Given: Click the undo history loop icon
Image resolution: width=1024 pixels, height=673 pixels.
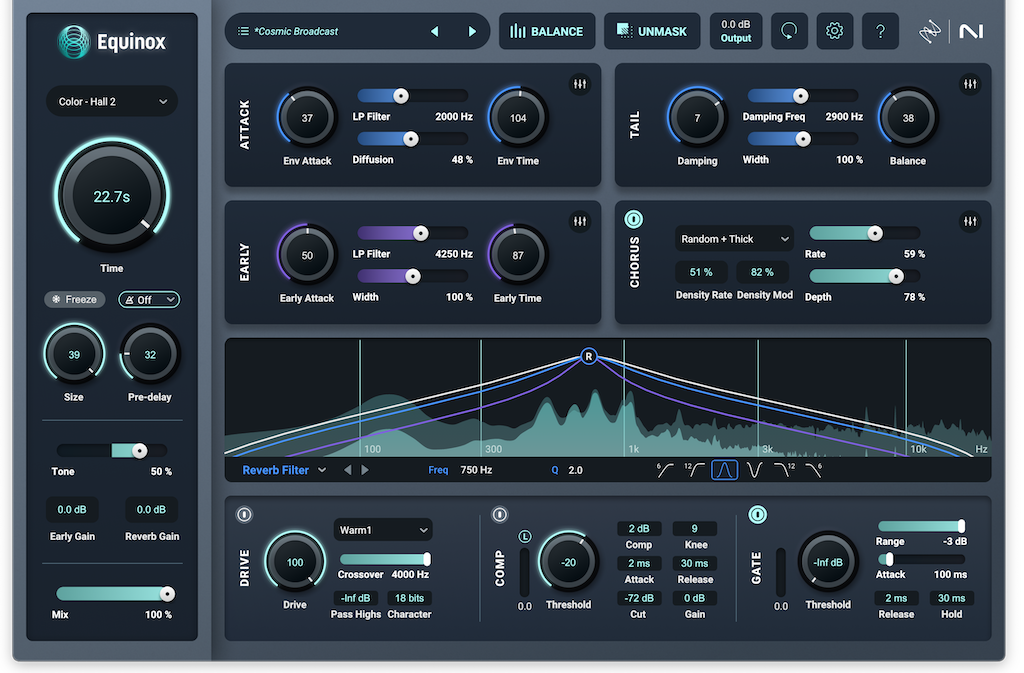Looking at the screenshot, I should coord(789,31).
